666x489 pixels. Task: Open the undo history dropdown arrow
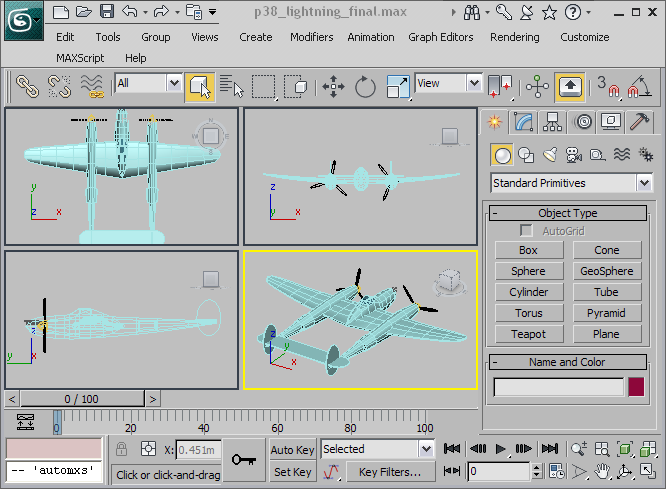pyautogui.click(x=145, y=12)
